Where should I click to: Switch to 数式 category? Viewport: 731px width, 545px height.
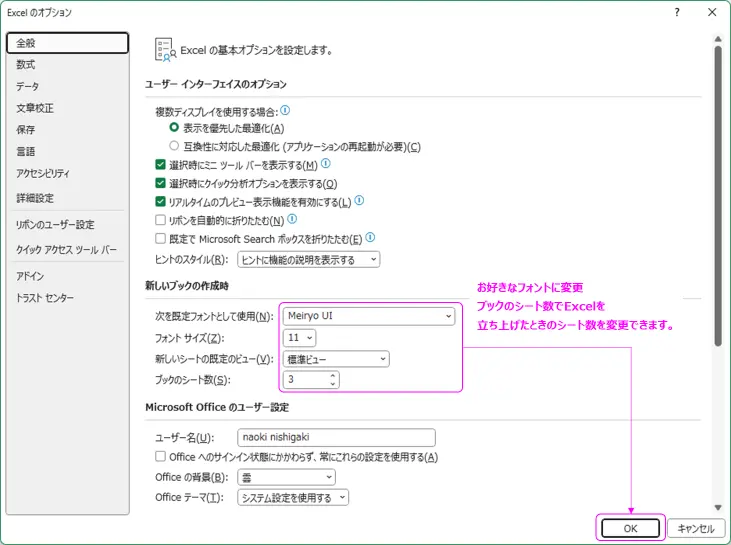(68, 65)
